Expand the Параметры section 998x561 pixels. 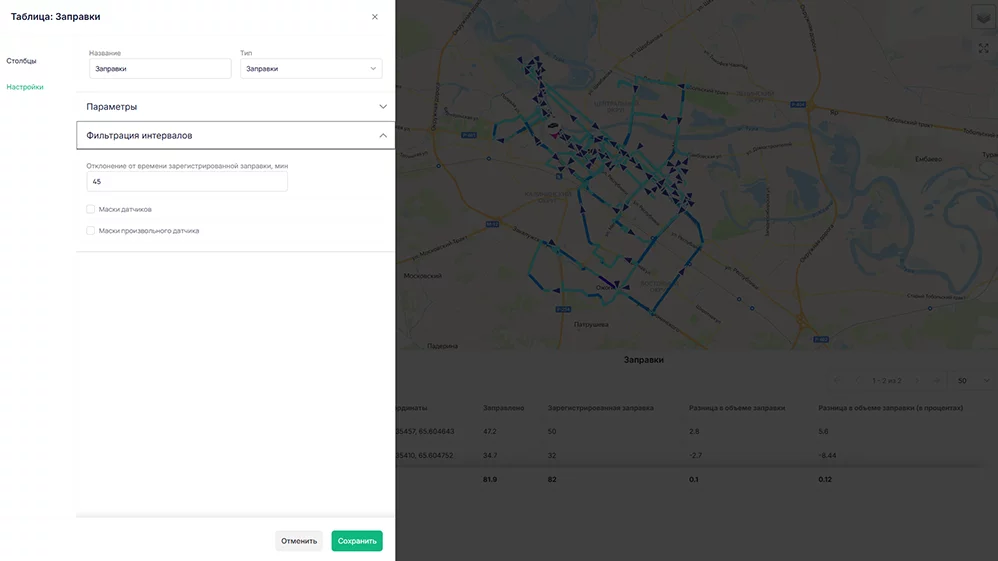(235, 107)
